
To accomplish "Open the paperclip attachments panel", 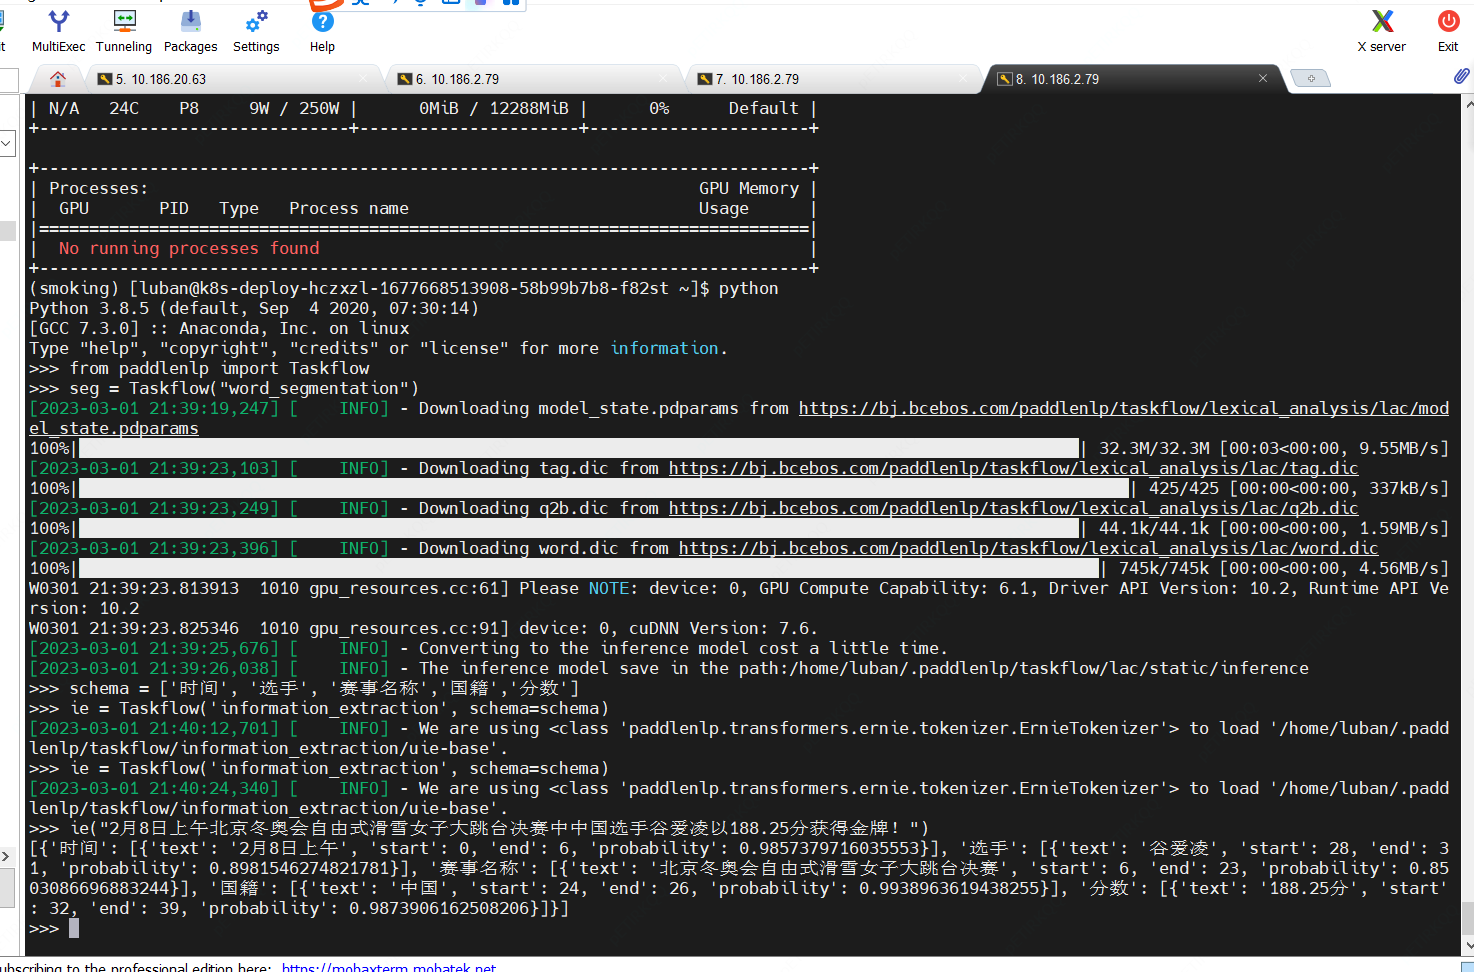I will click(1463, 78).
